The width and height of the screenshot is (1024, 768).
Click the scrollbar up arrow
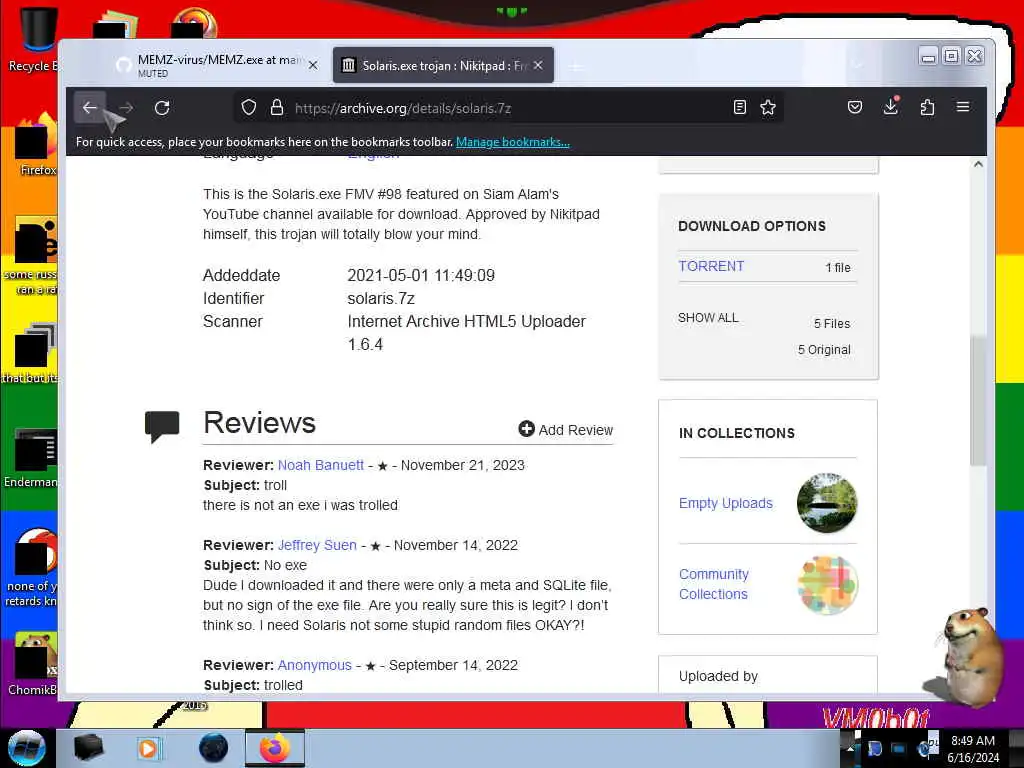[x=978, y=164]
